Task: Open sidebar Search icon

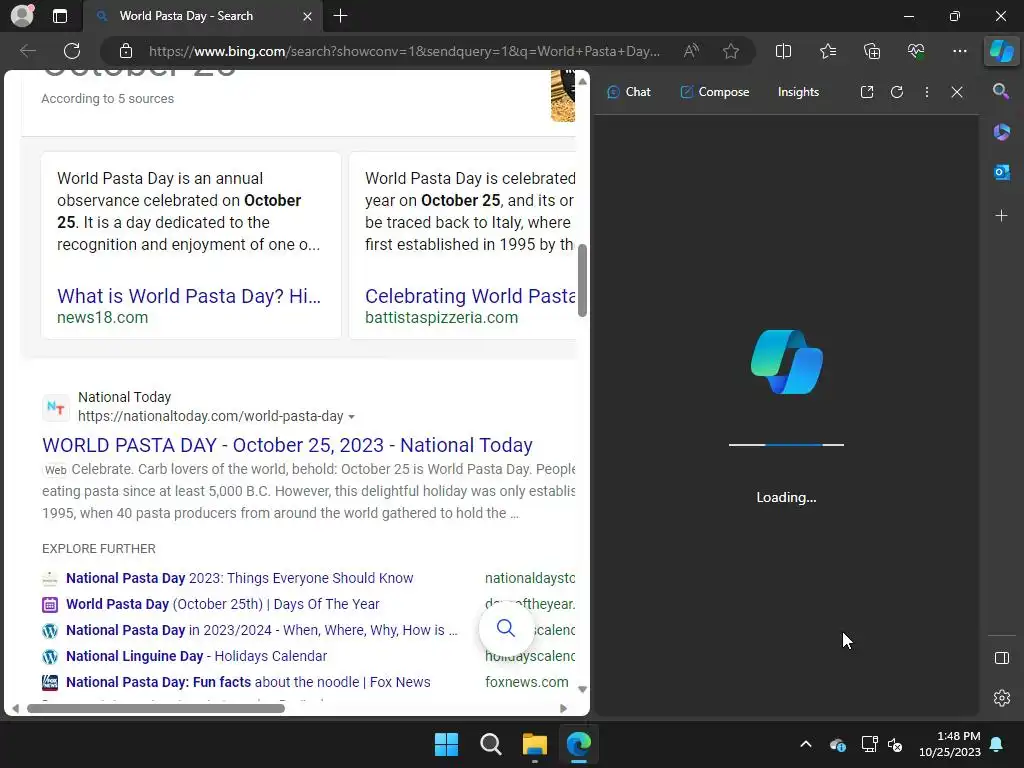Action: pyautogui.click(x=1001, y=91)
